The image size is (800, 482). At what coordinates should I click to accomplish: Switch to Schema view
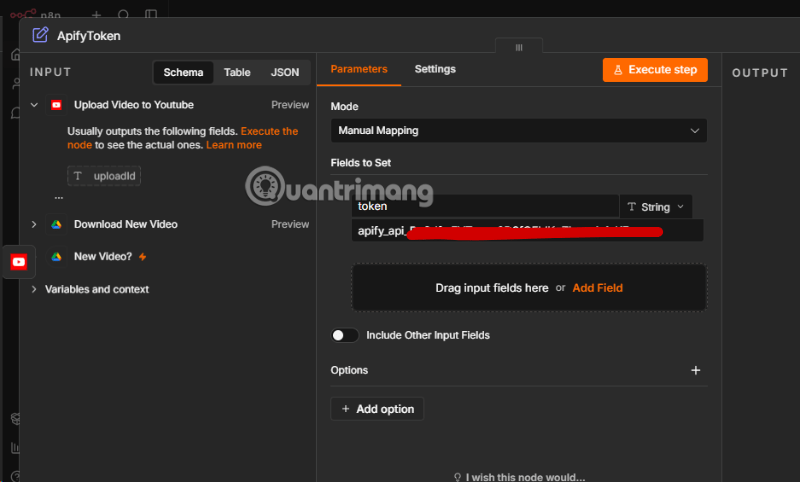pyautogui.click(x=183, y=72)
